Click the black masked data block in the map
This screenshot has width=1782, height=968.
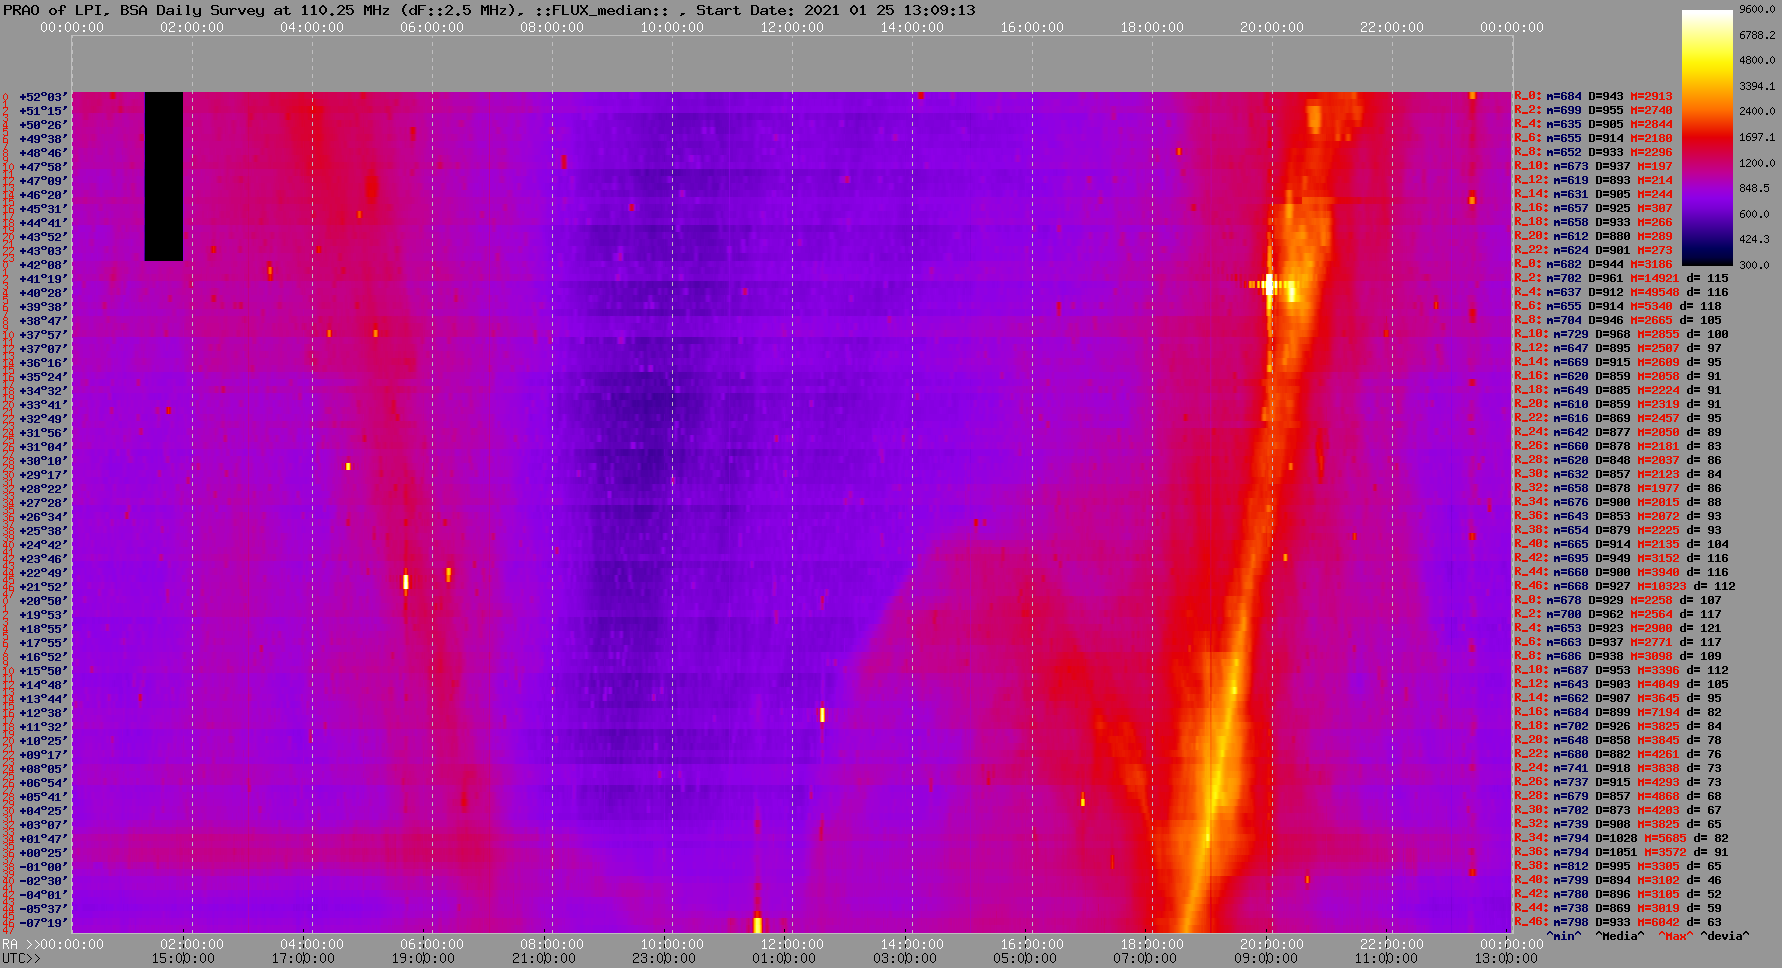pyautogui.click(x=164, y=176)
